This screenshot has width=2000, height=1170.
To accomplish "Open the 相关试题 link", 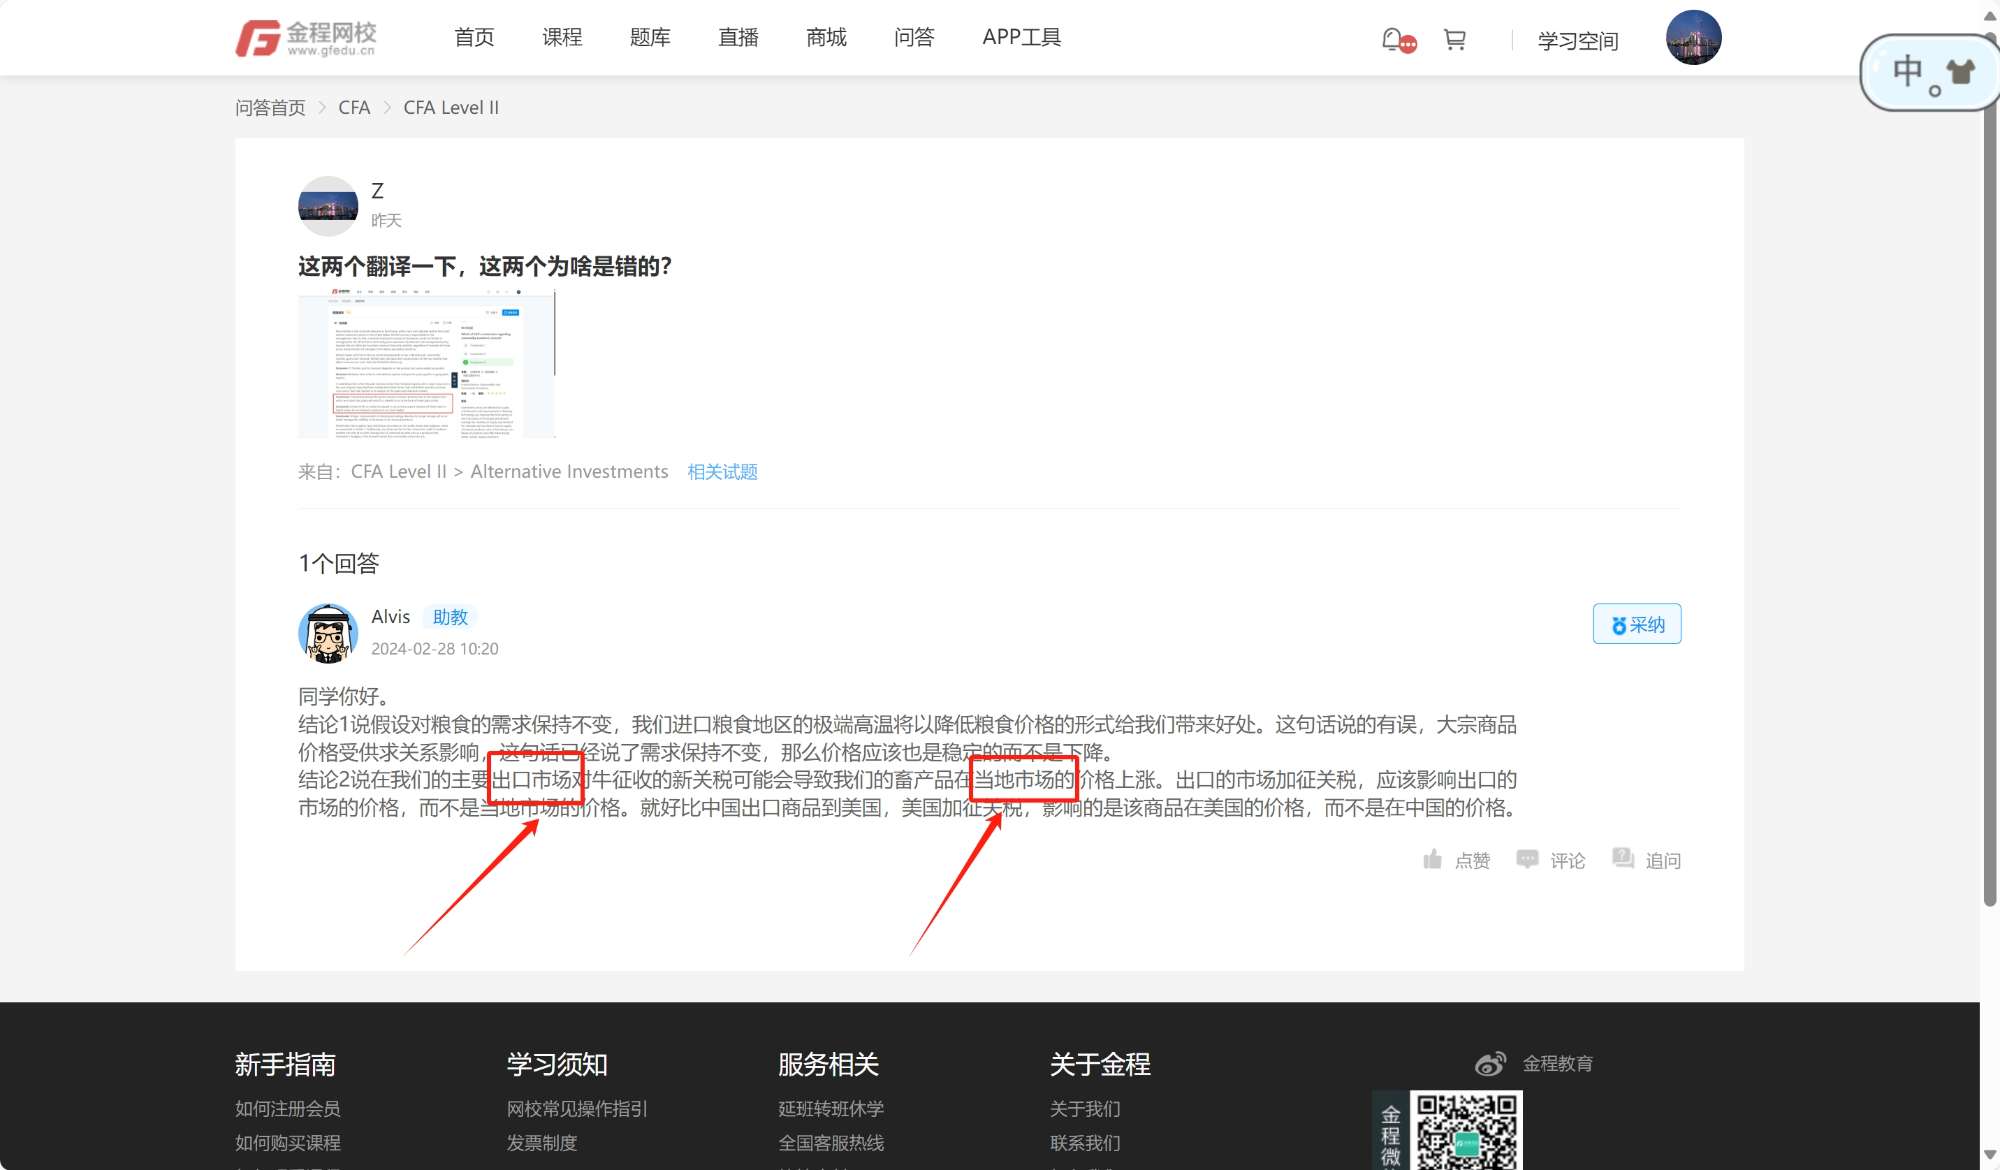I will [722, 472].
